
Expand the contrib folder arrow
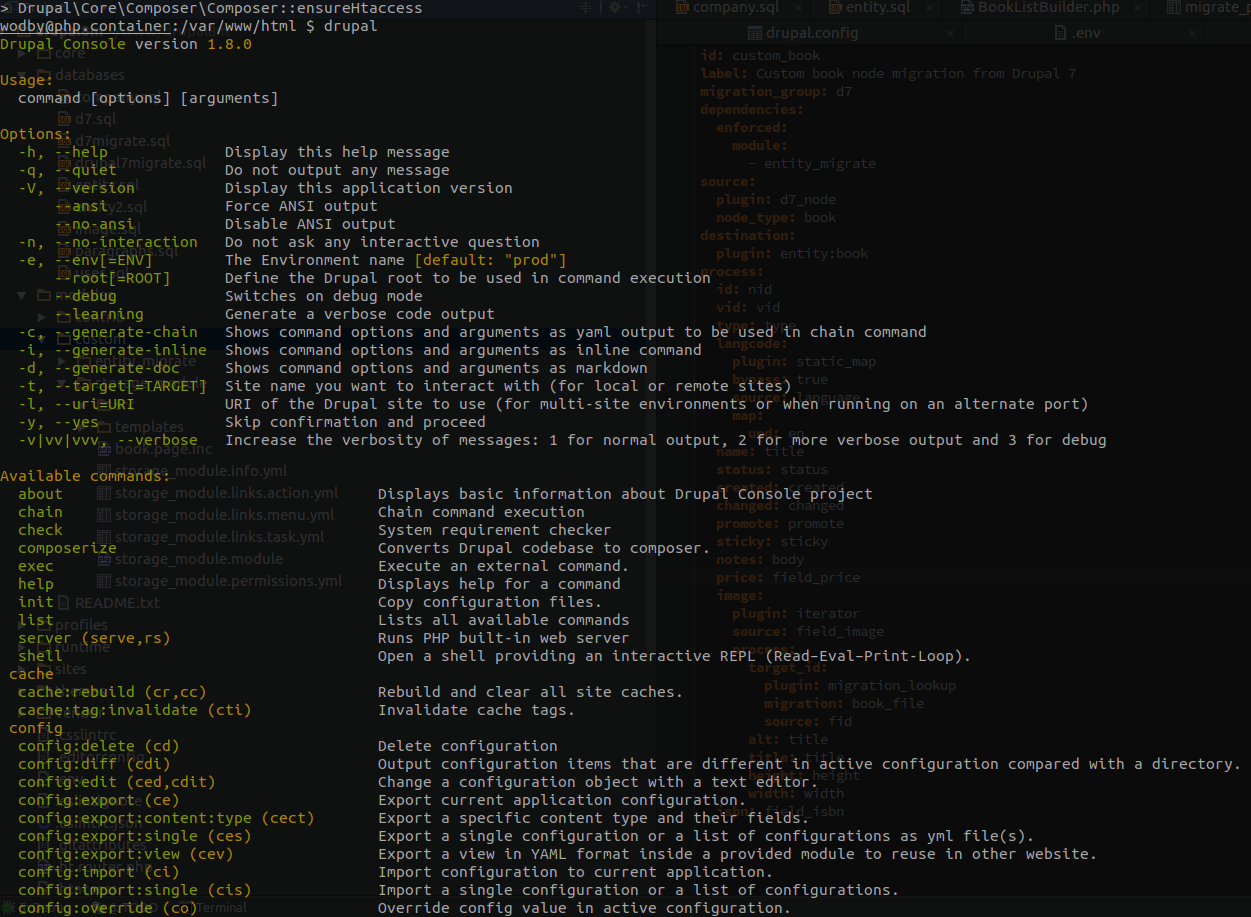point(43,317)
